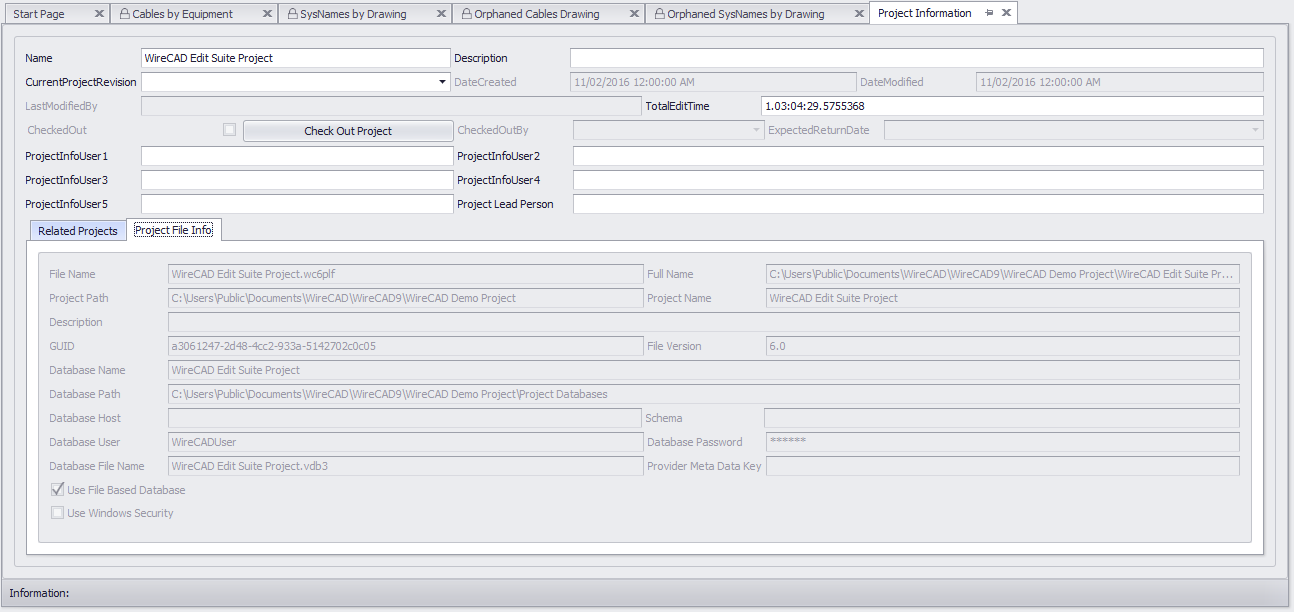The width and height of the screenshot is (1294, 612).
Task: Click the GUID field
Action: [405, 346]
